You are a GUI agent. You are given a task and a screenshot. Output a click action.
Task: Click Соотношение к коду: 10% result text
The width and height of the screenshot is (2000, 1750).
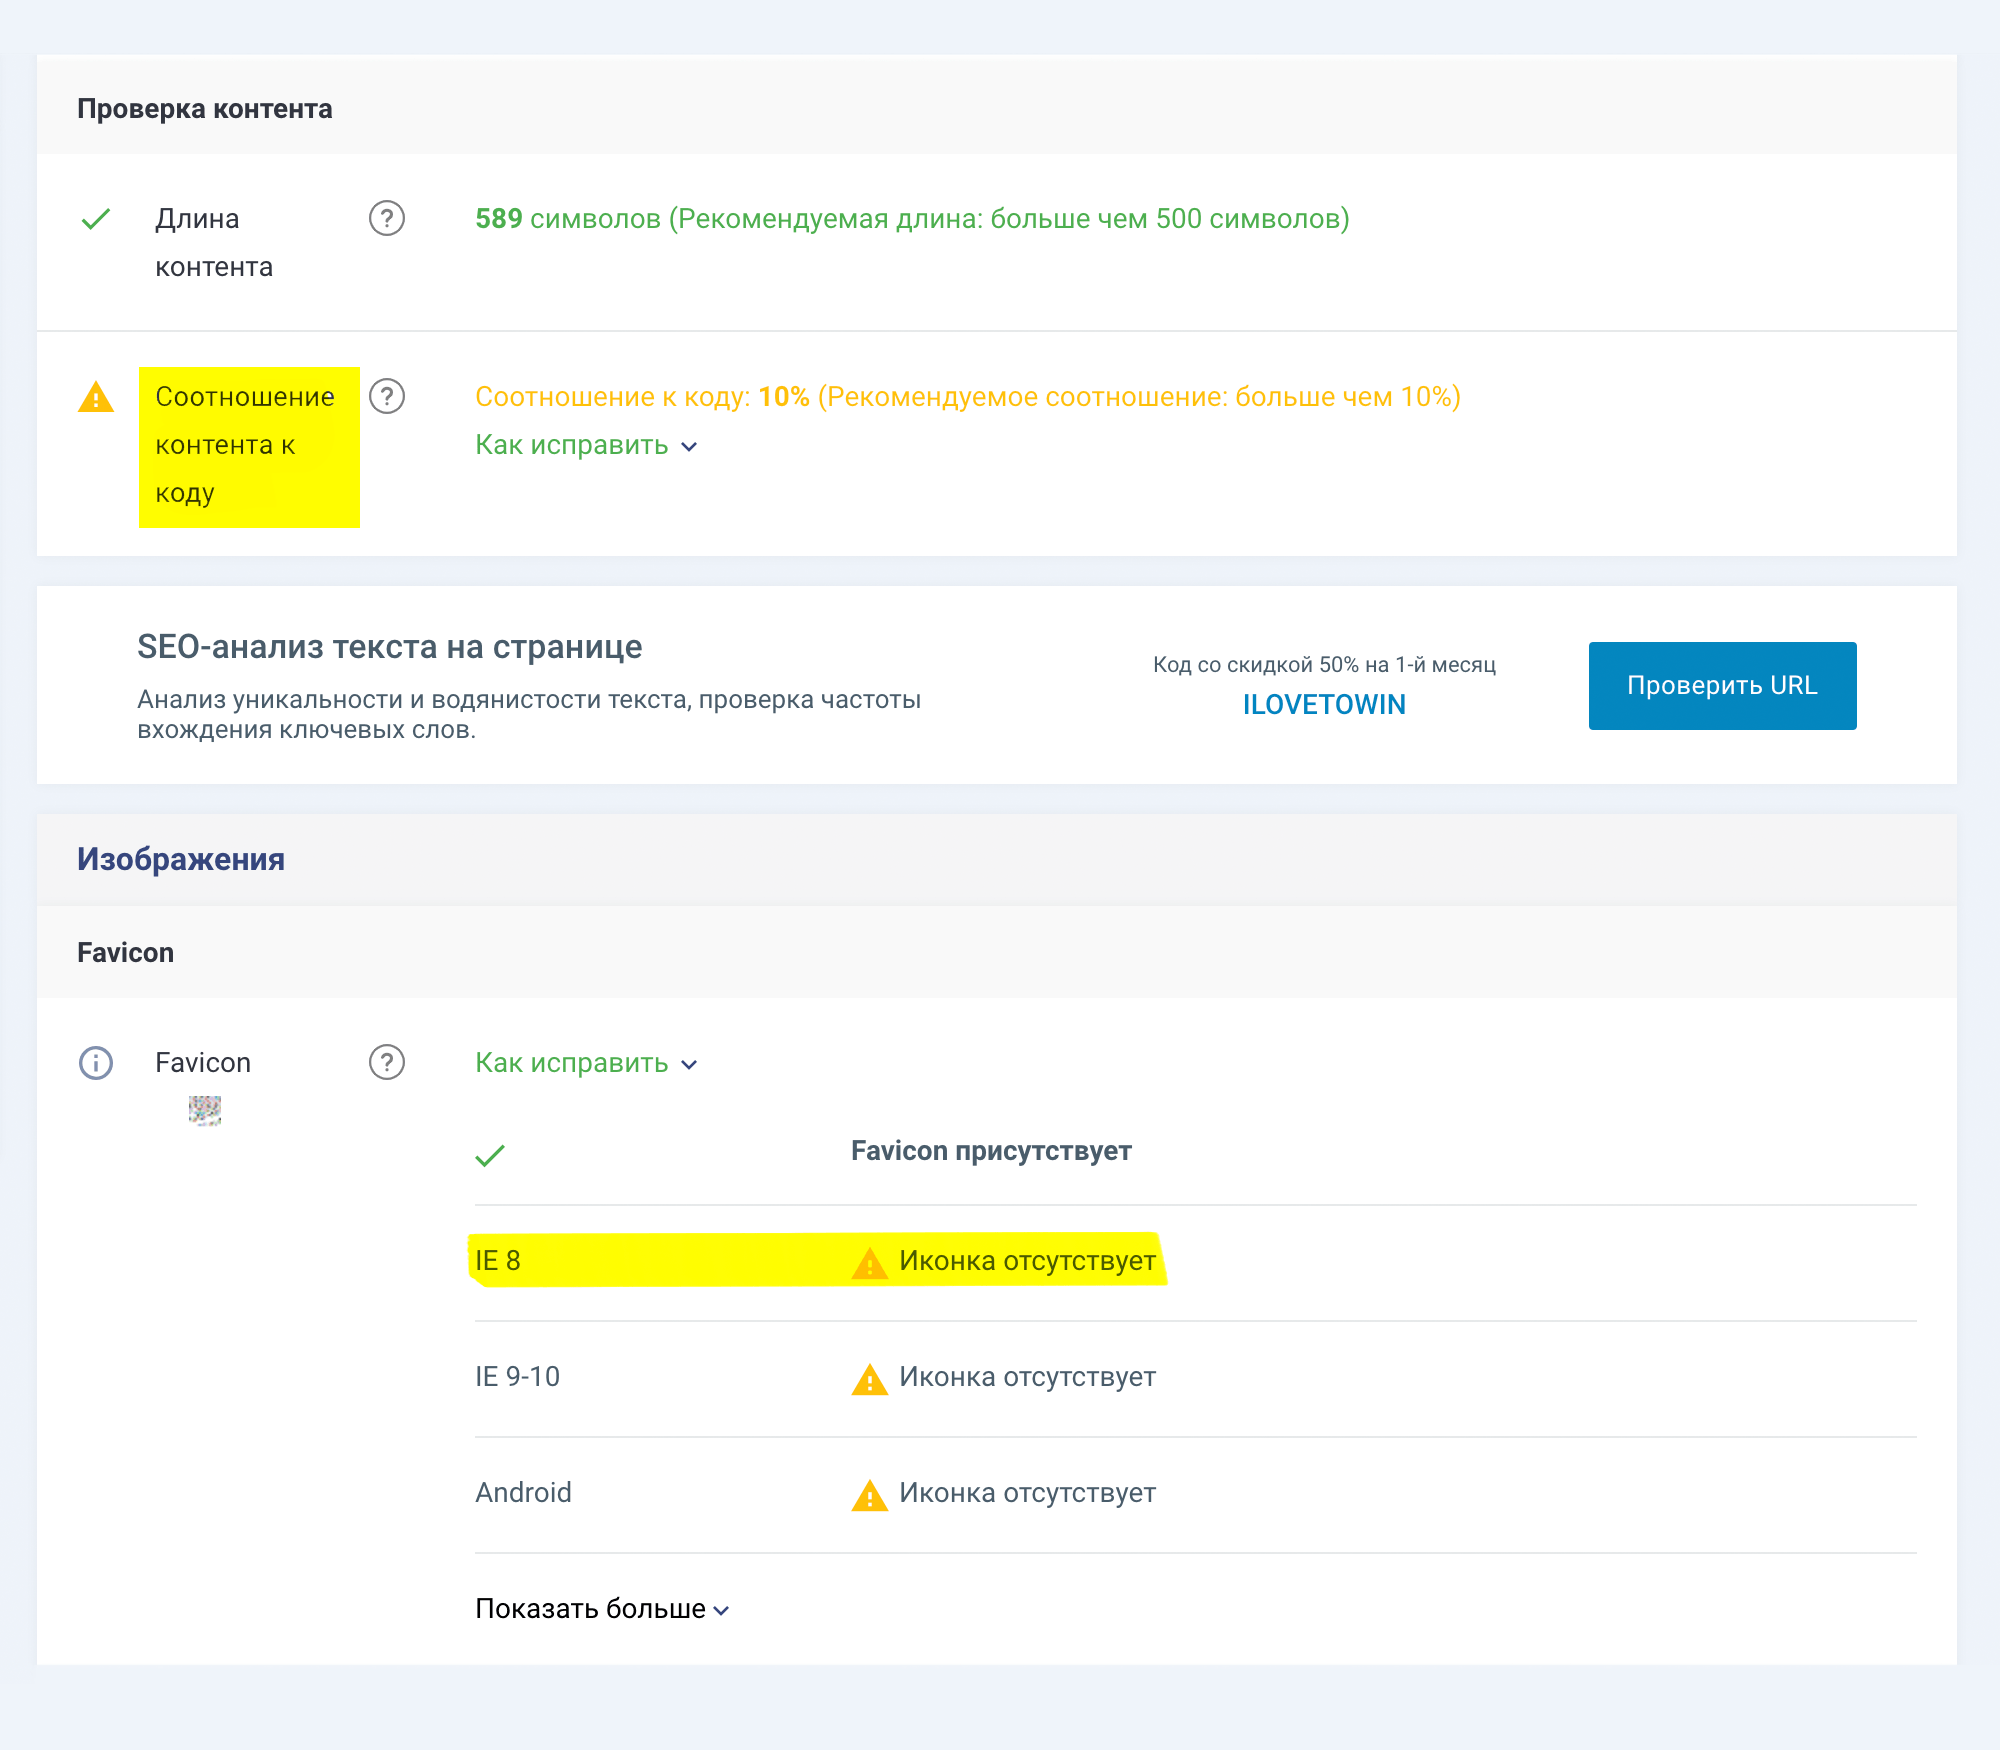tap(968, 396)
